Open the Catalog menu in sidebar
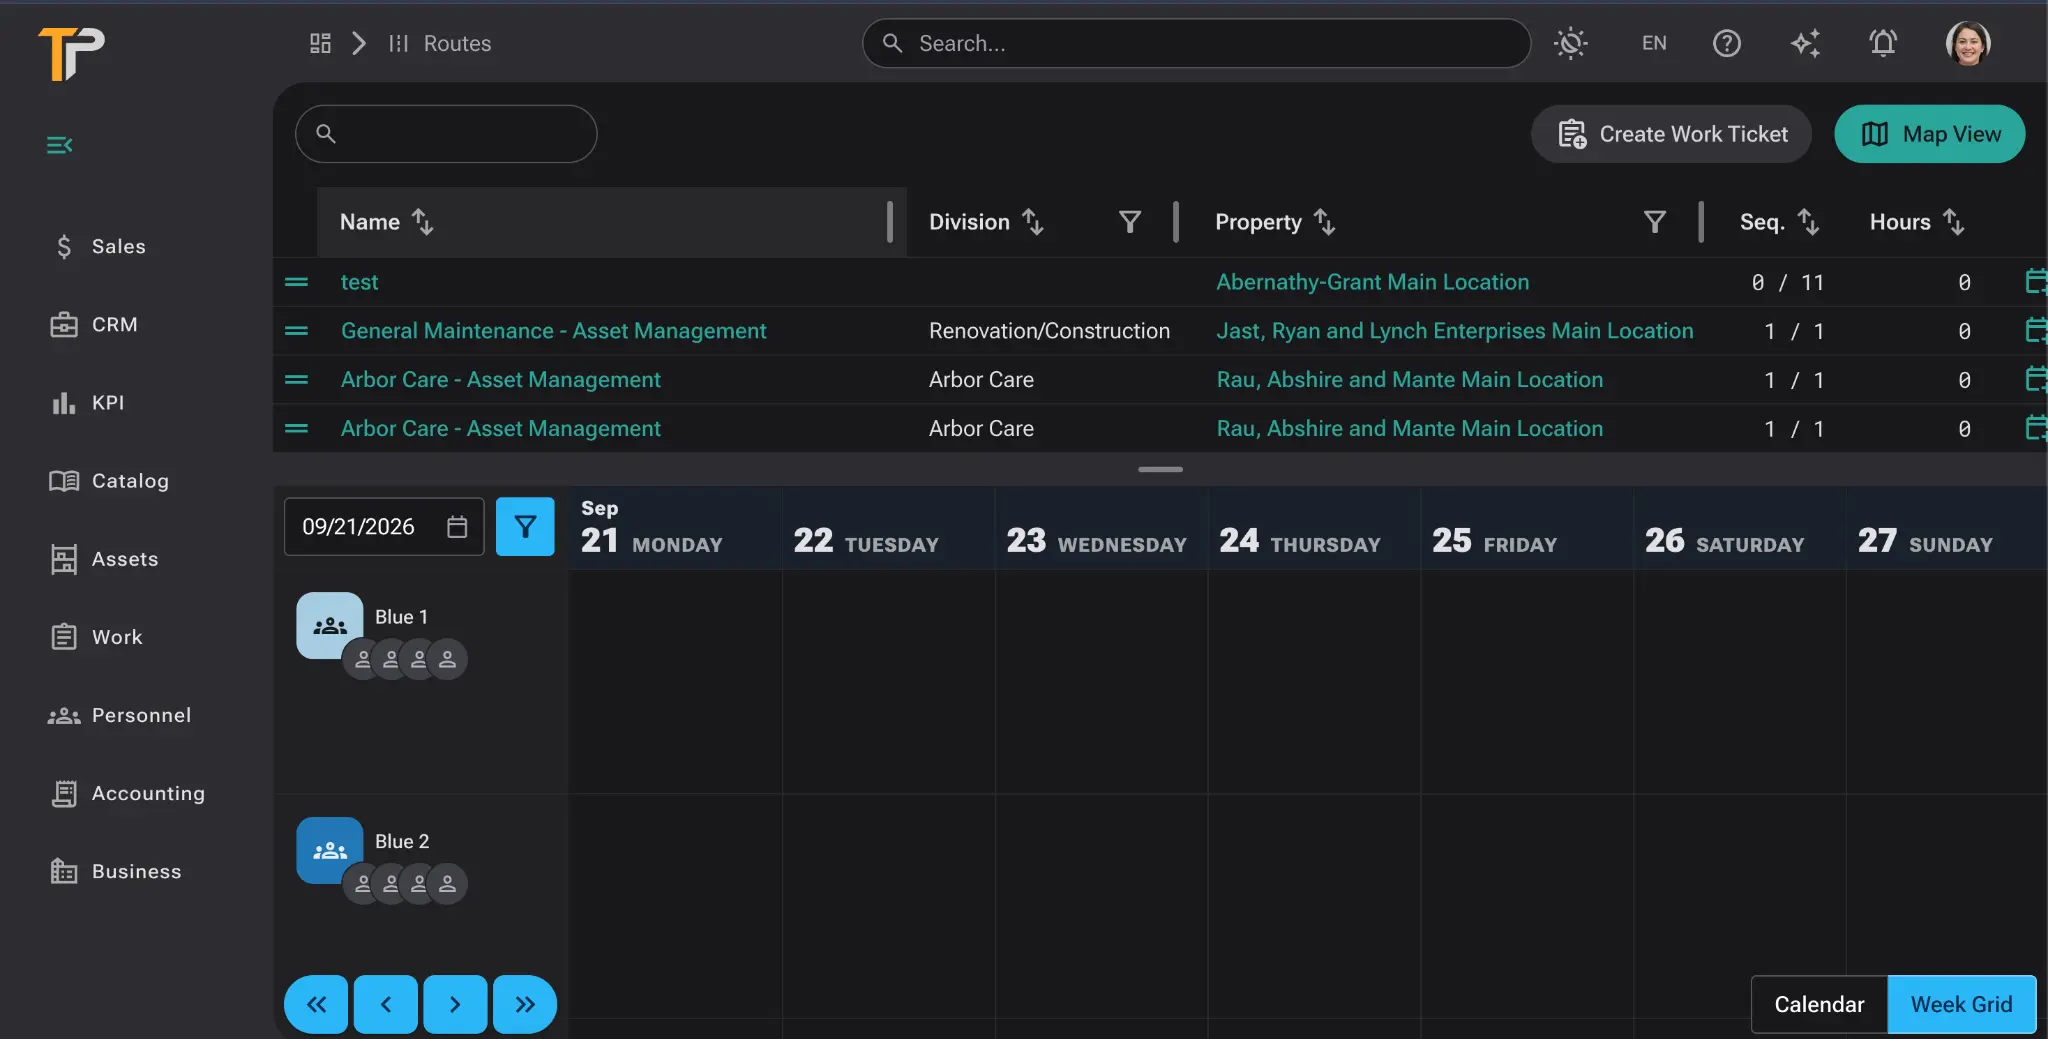 point(110,481)
